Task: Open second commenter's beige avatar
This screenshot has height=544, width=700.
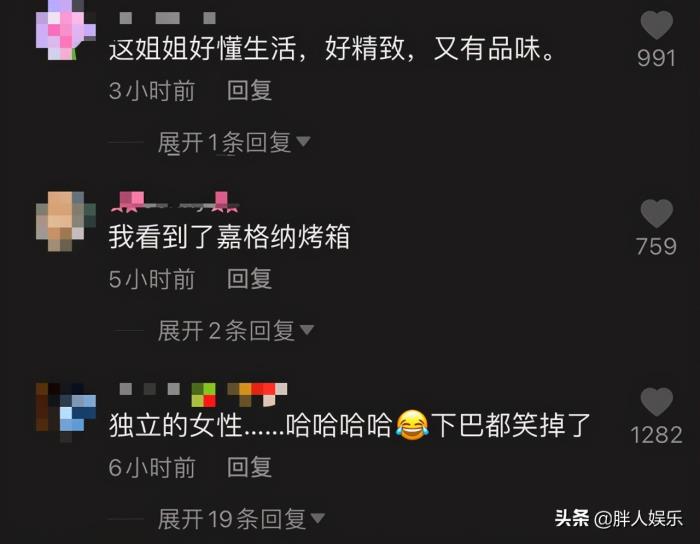Action: click(x=66, y=221)
